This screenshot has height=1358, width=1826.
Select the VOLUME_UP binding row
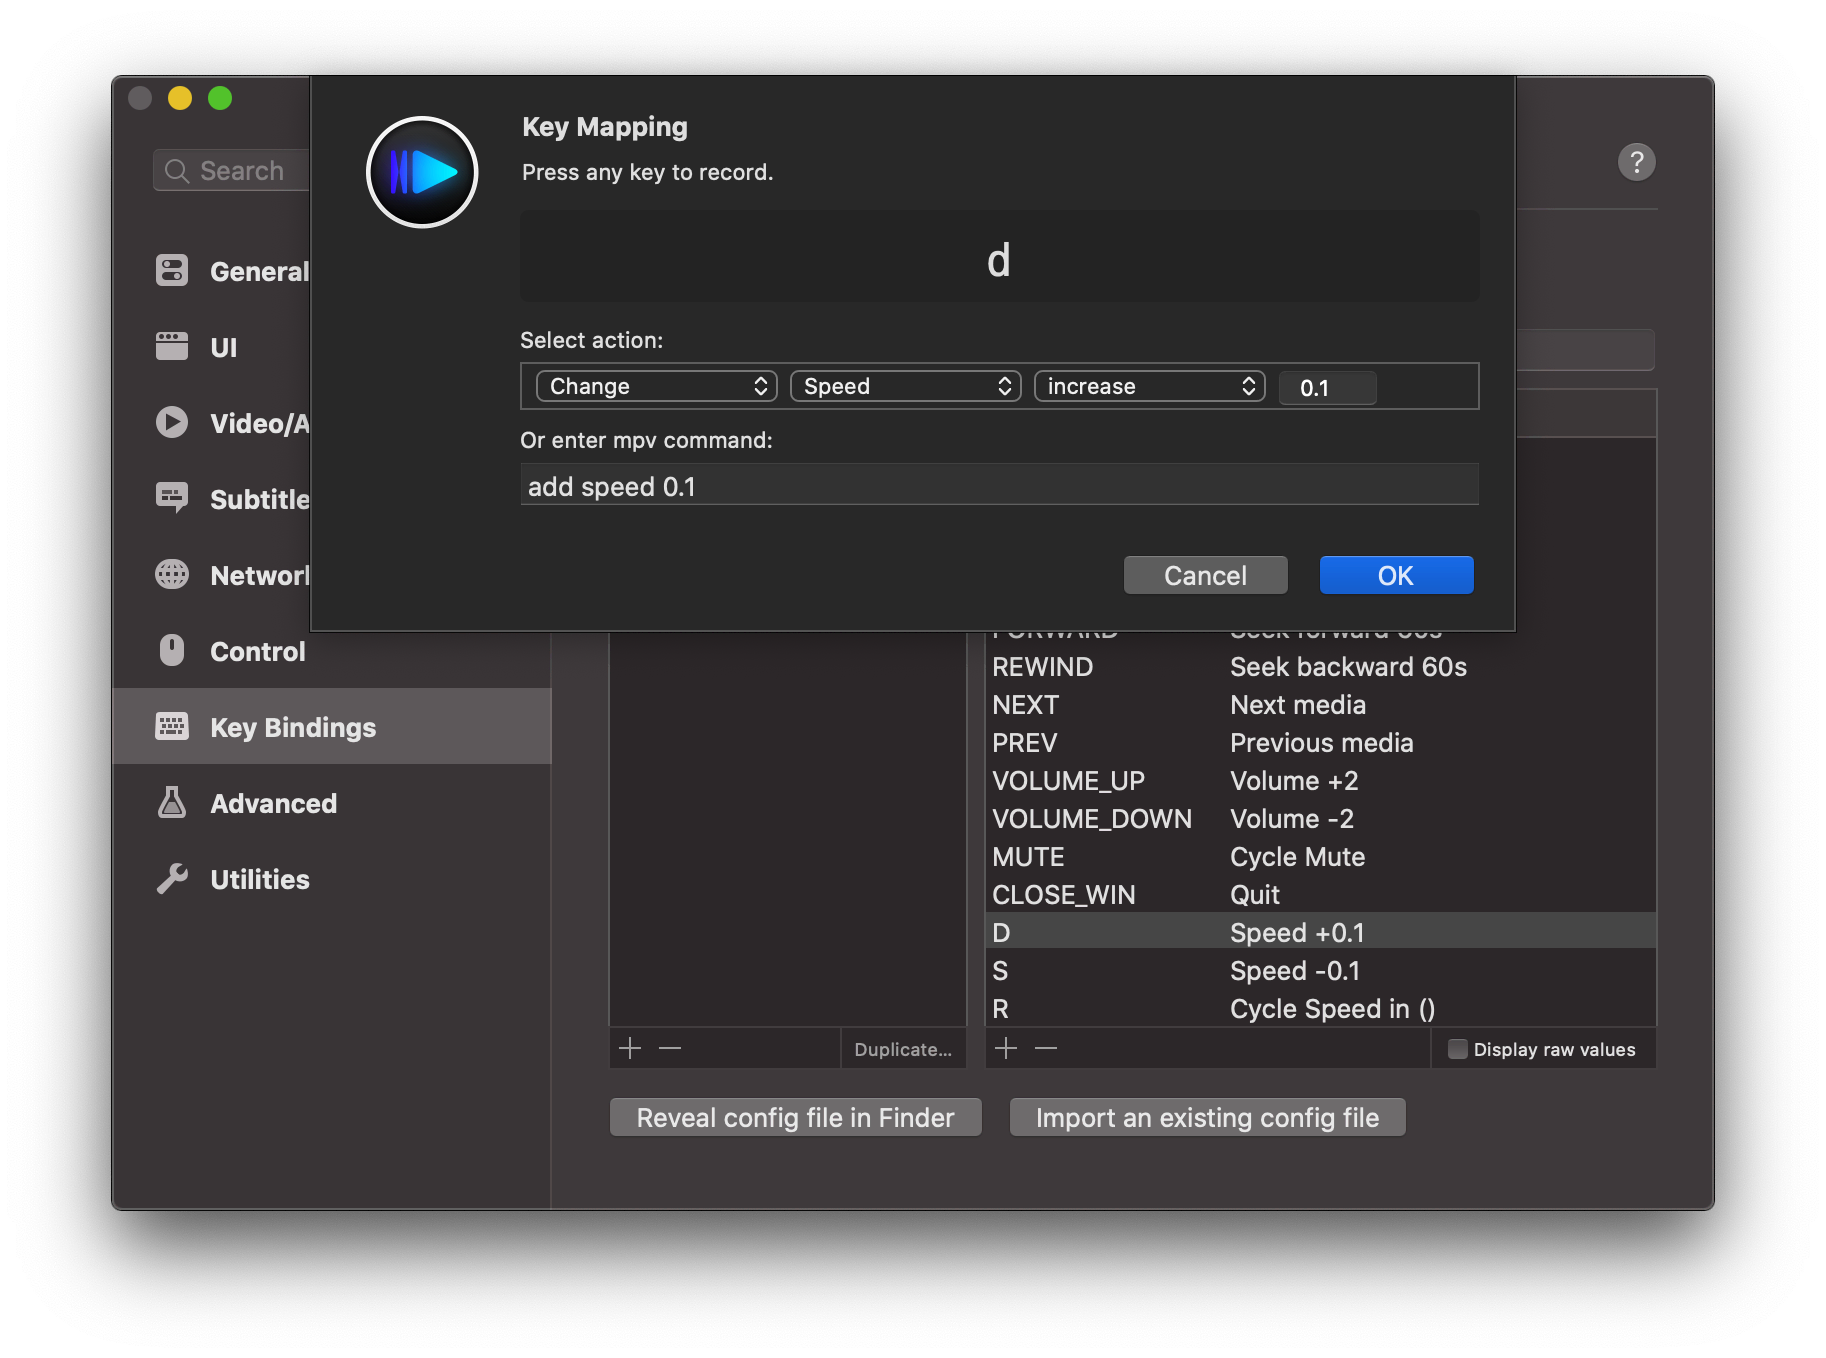pyautogui.click(x=1320, y=781)
